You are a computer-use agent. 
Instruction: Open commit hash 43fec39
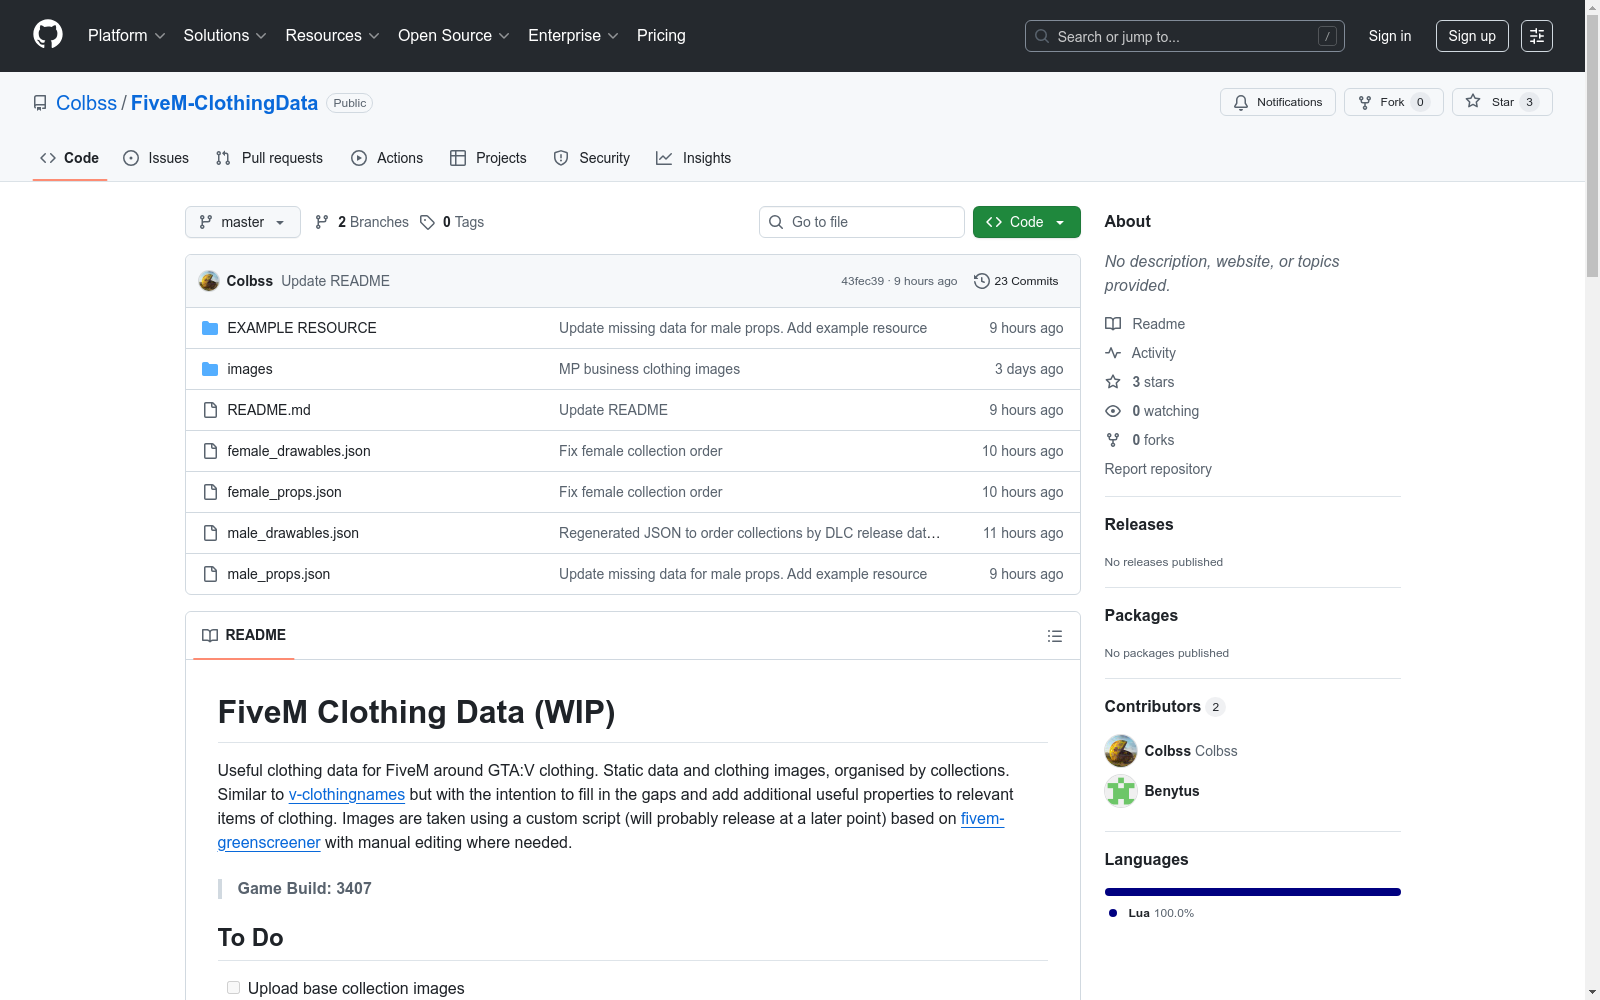(x=862, y=281)
